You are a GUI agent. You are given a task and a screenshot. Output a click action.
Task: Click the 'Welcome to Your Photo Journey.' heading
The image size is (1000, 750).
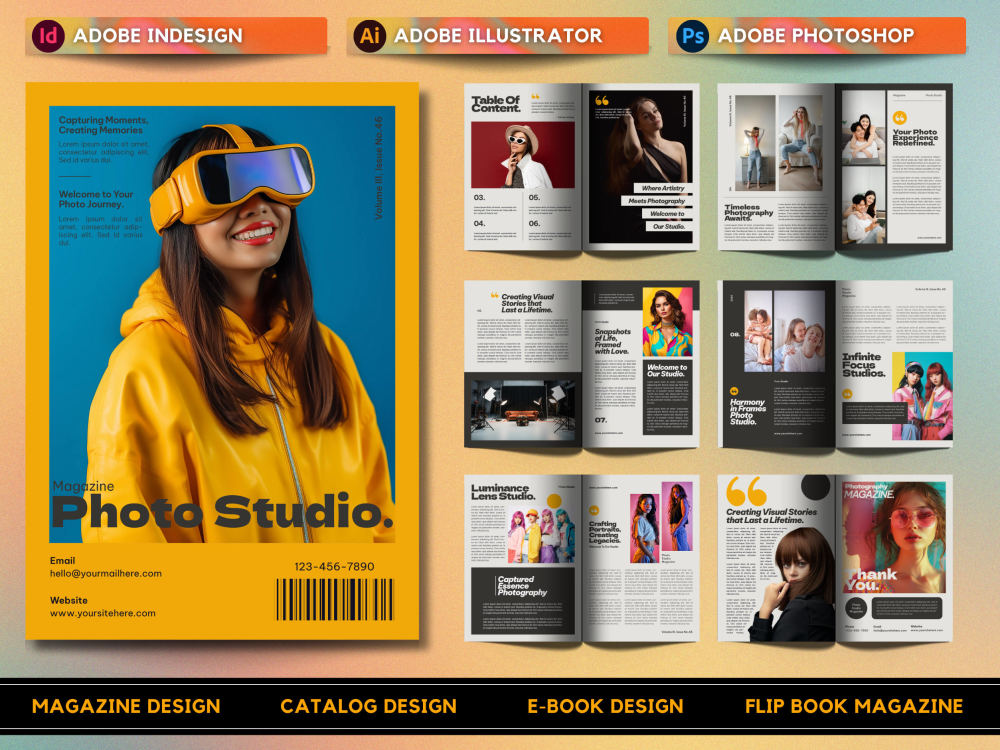click(96, 199)
